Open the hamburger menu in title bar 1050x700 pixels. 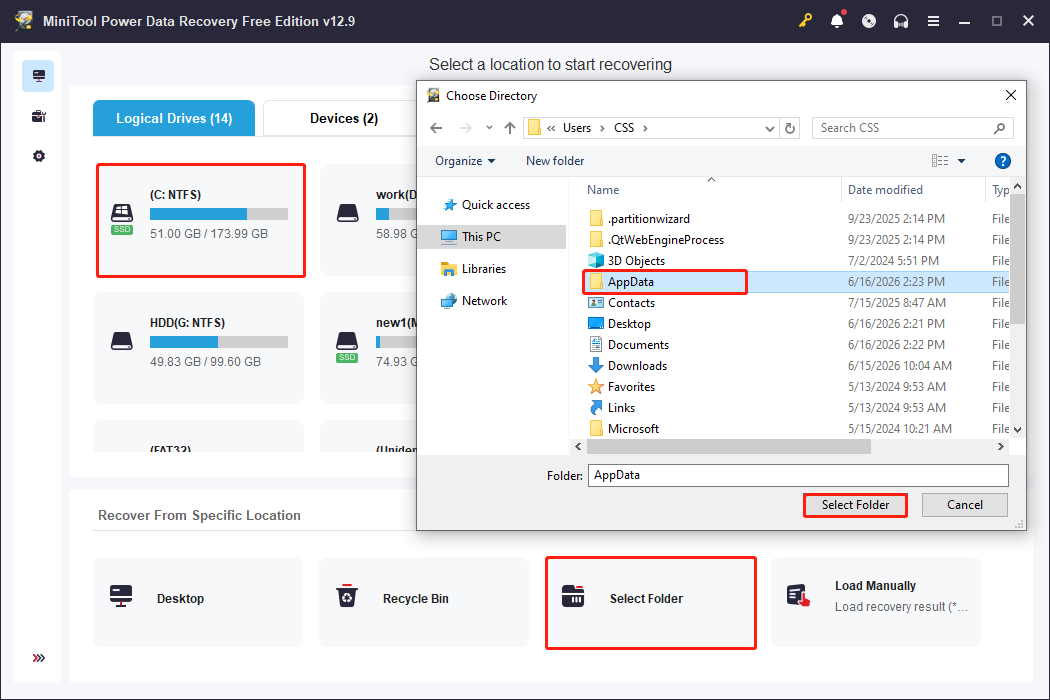pos(933,21)
